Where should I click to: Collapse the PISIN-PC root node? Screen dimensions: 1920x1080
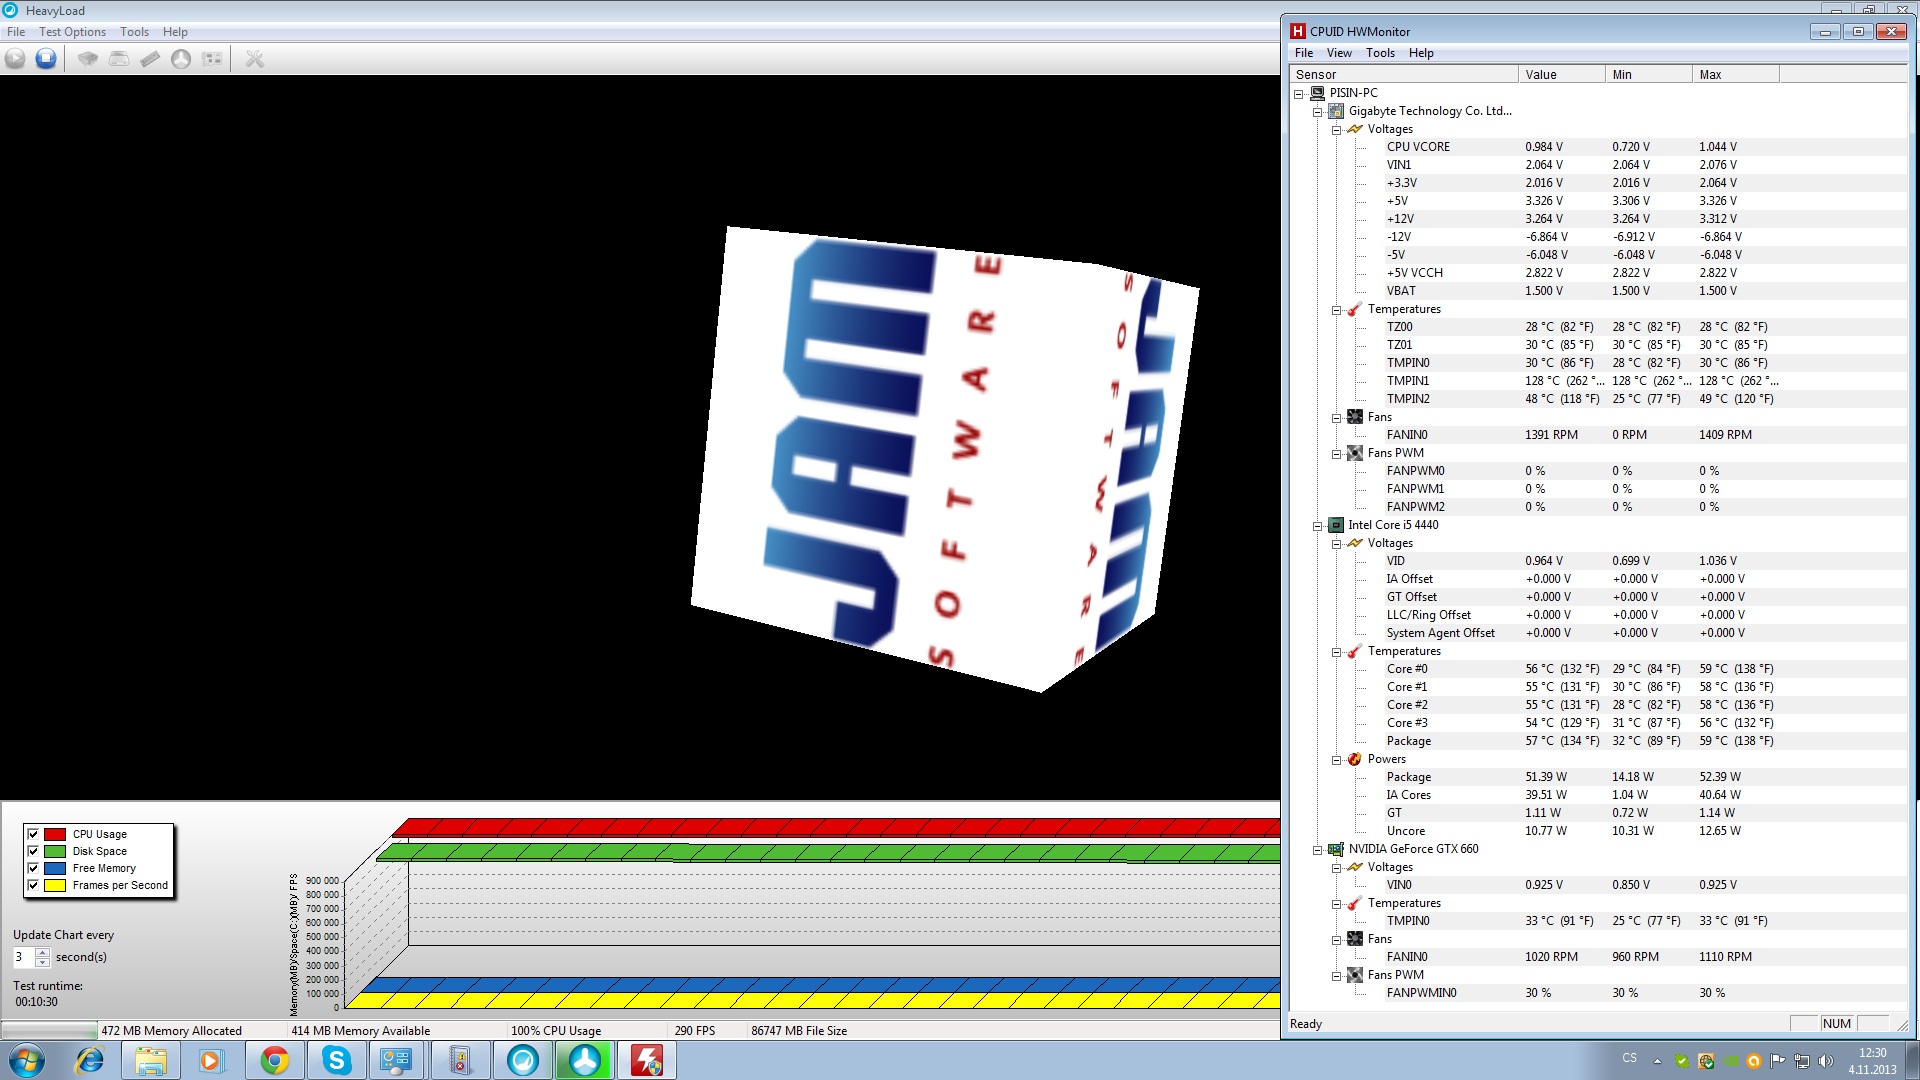1299,94
